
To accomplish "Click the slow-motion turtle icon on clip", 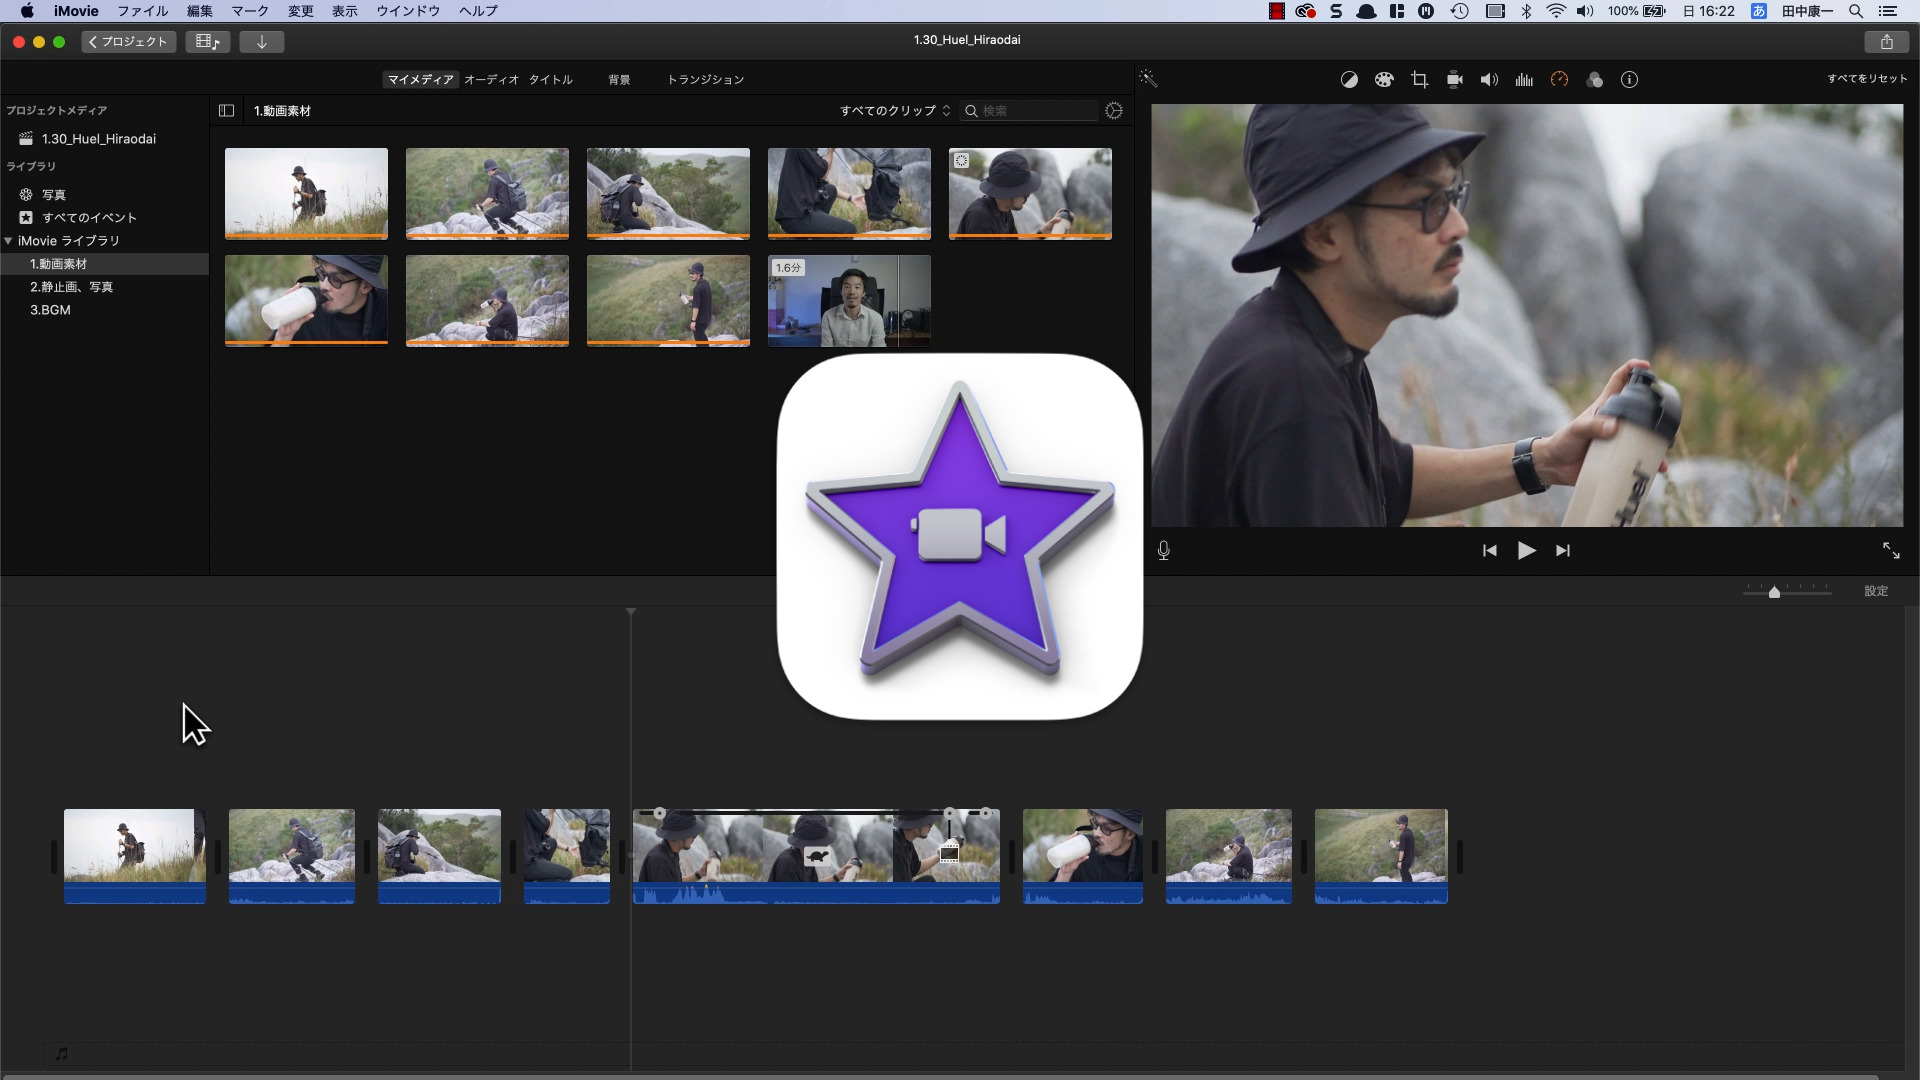I will click(818, 856).
